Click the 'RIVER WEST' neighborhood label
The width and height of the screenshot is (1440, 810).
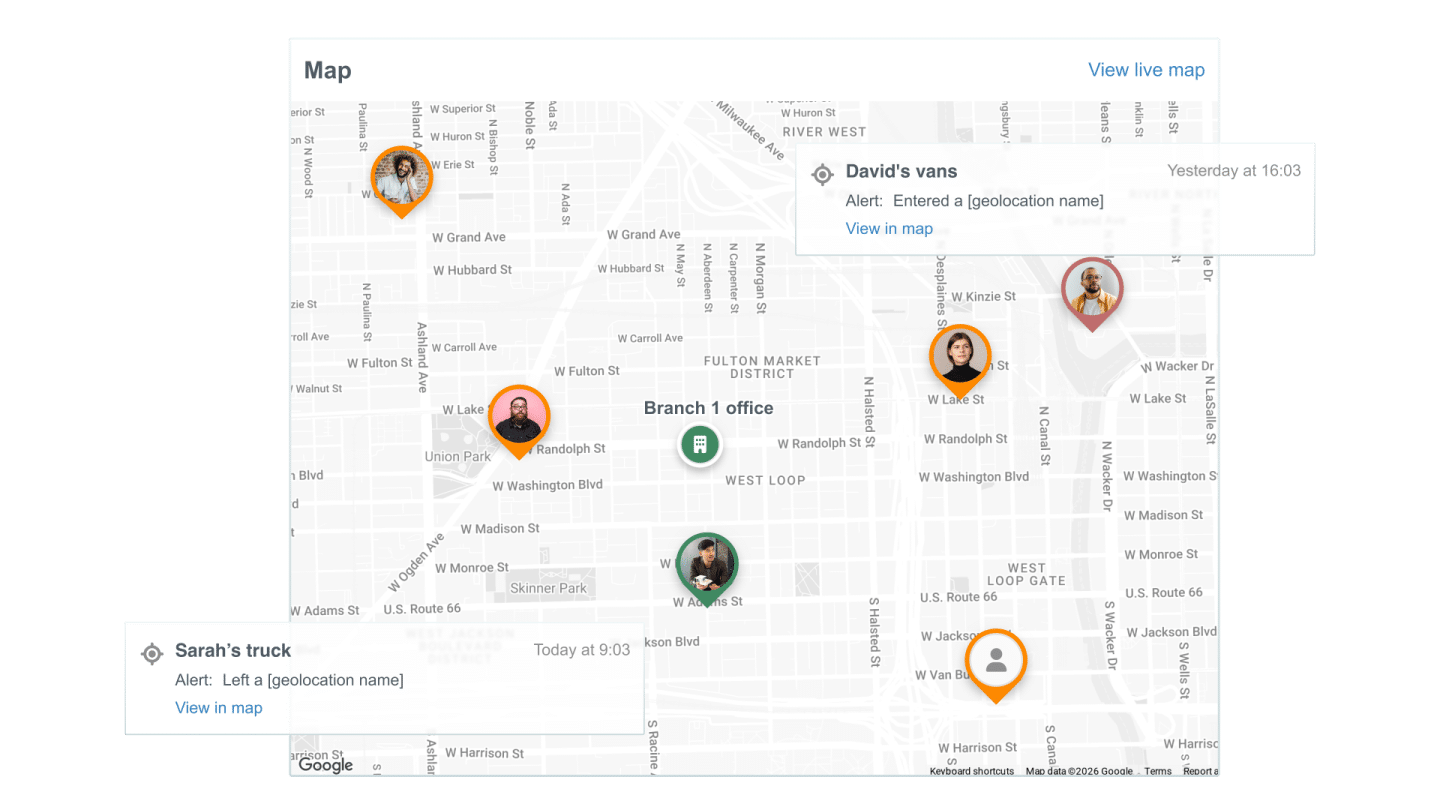pos(824,132)
